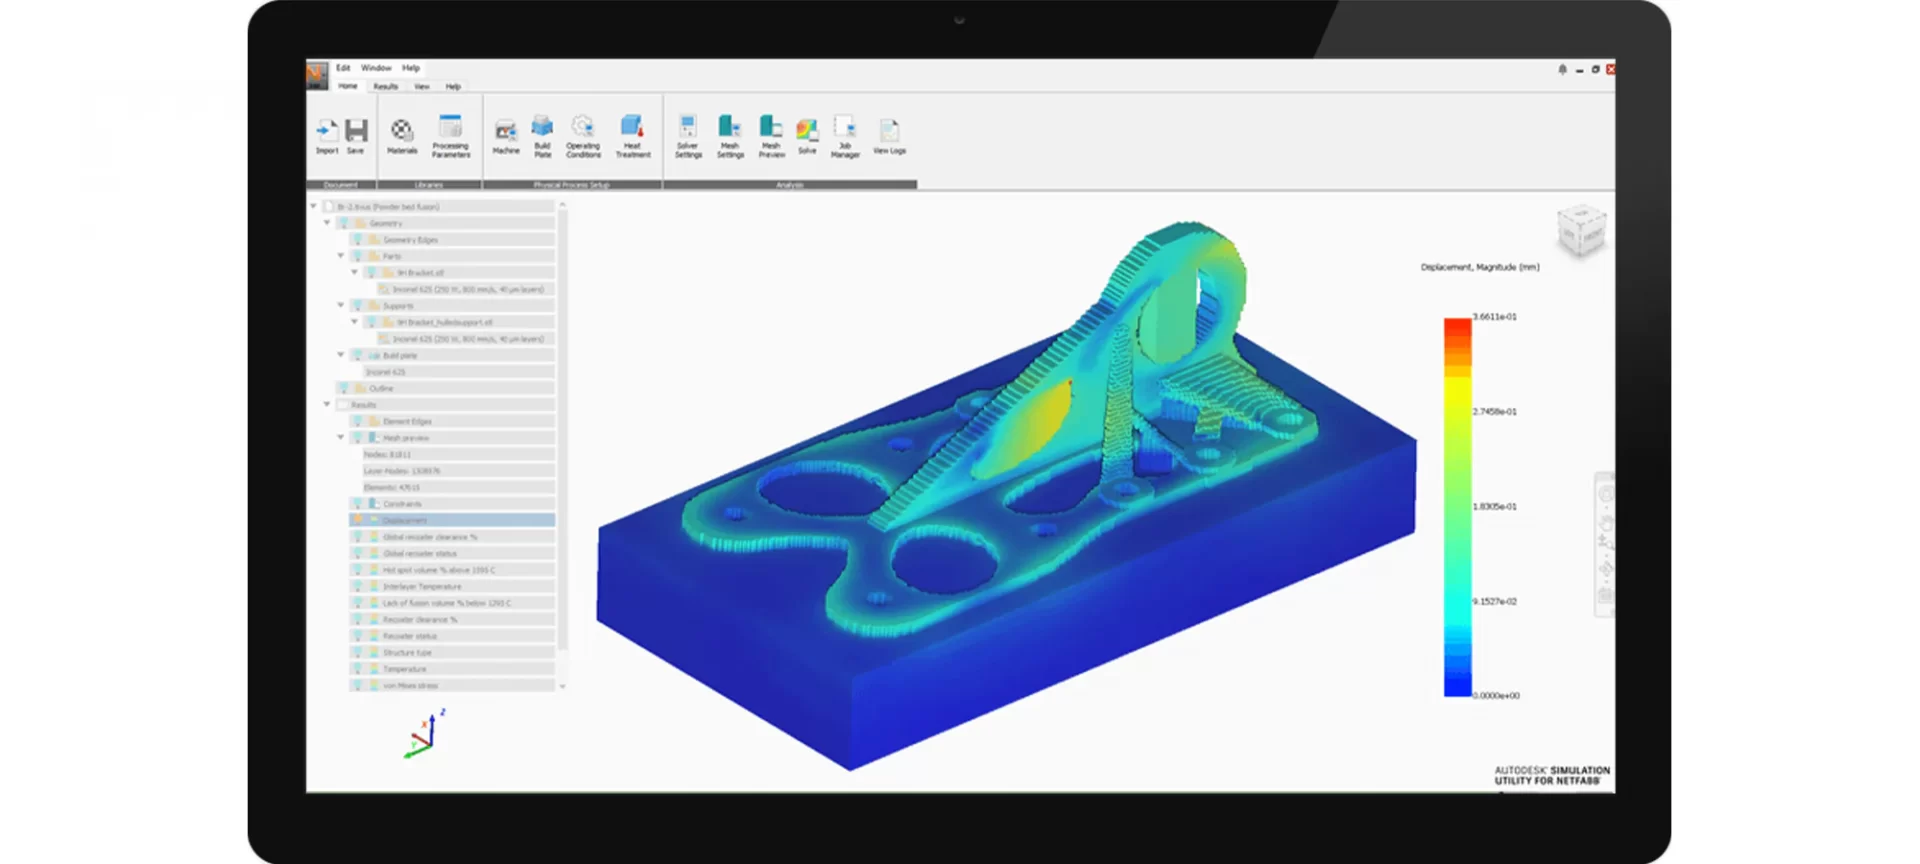Screen dimensions: 1920x864
Task: Click the notification bell icon
Action: pyautogui.click(x=1562, y=69)
